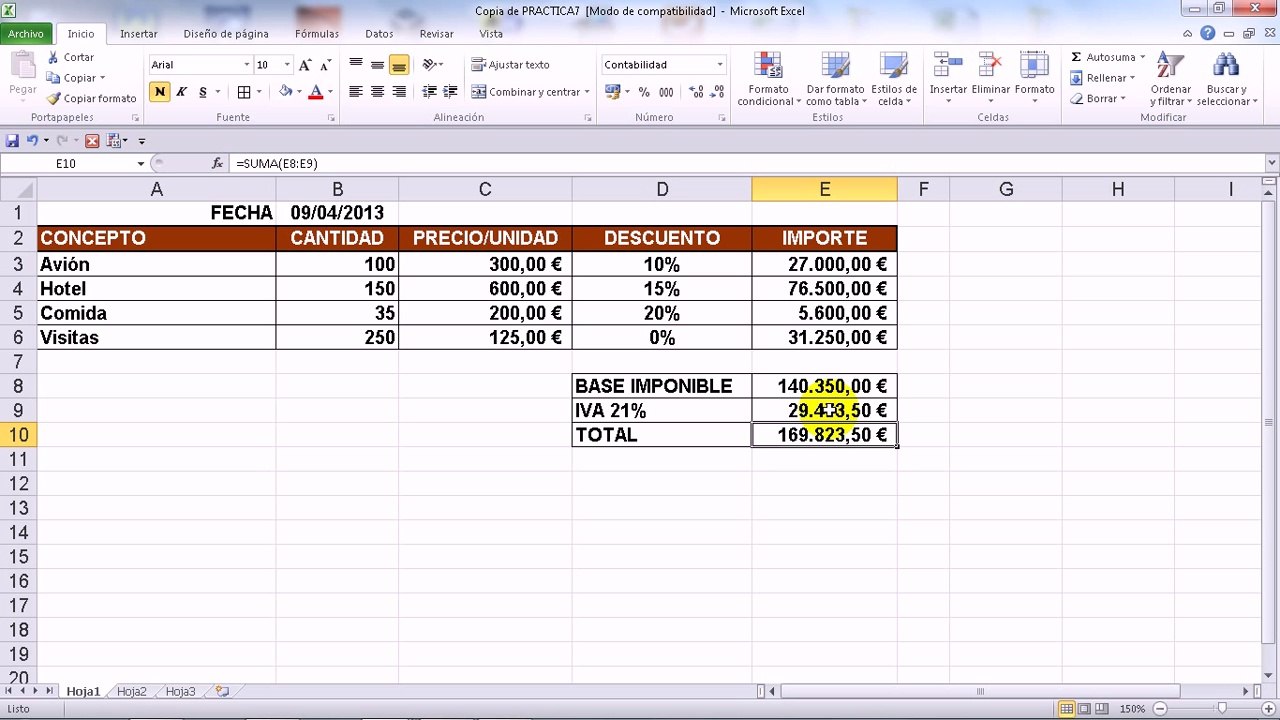This screenshot has width=1280, height=720.
Task: Open the Name Box dropdown arrow
Action: tap(141, 163)
